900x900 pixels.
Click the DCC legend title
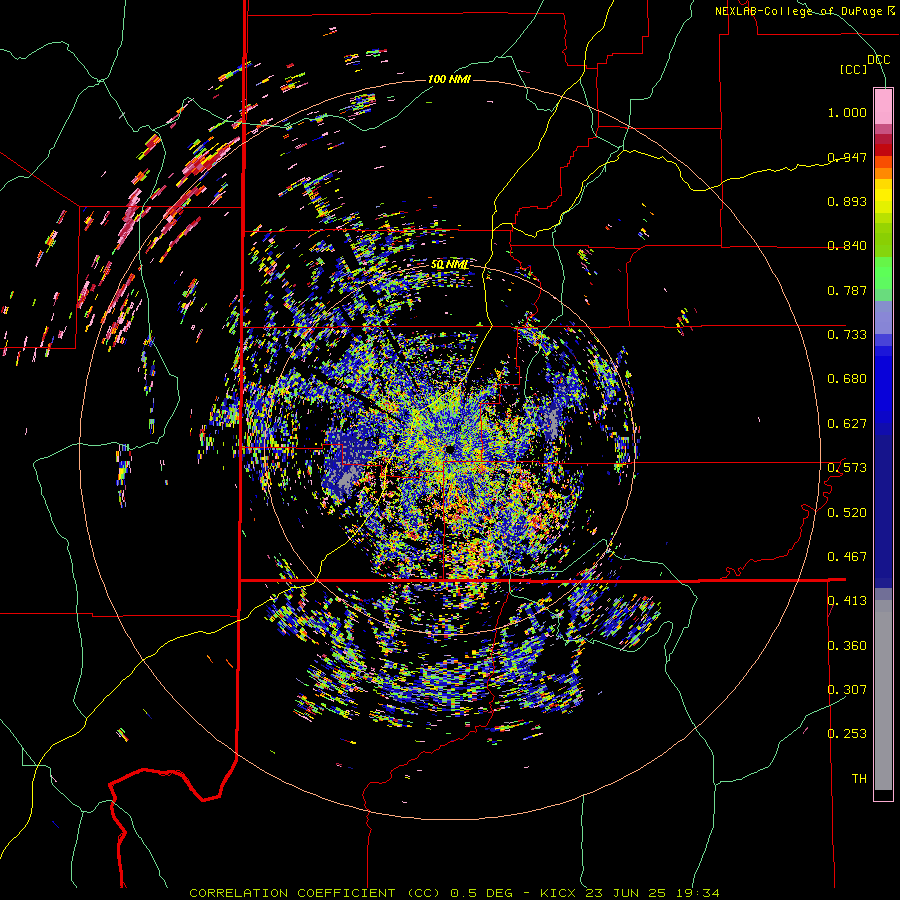pyautogui.click(x=878, y=60)
